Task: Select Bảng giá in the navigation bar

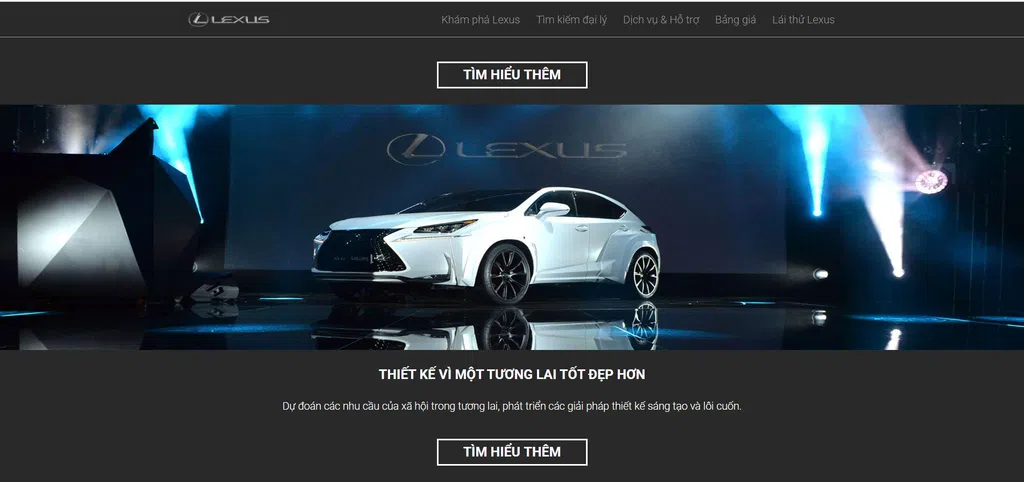Action: (735, 20)
